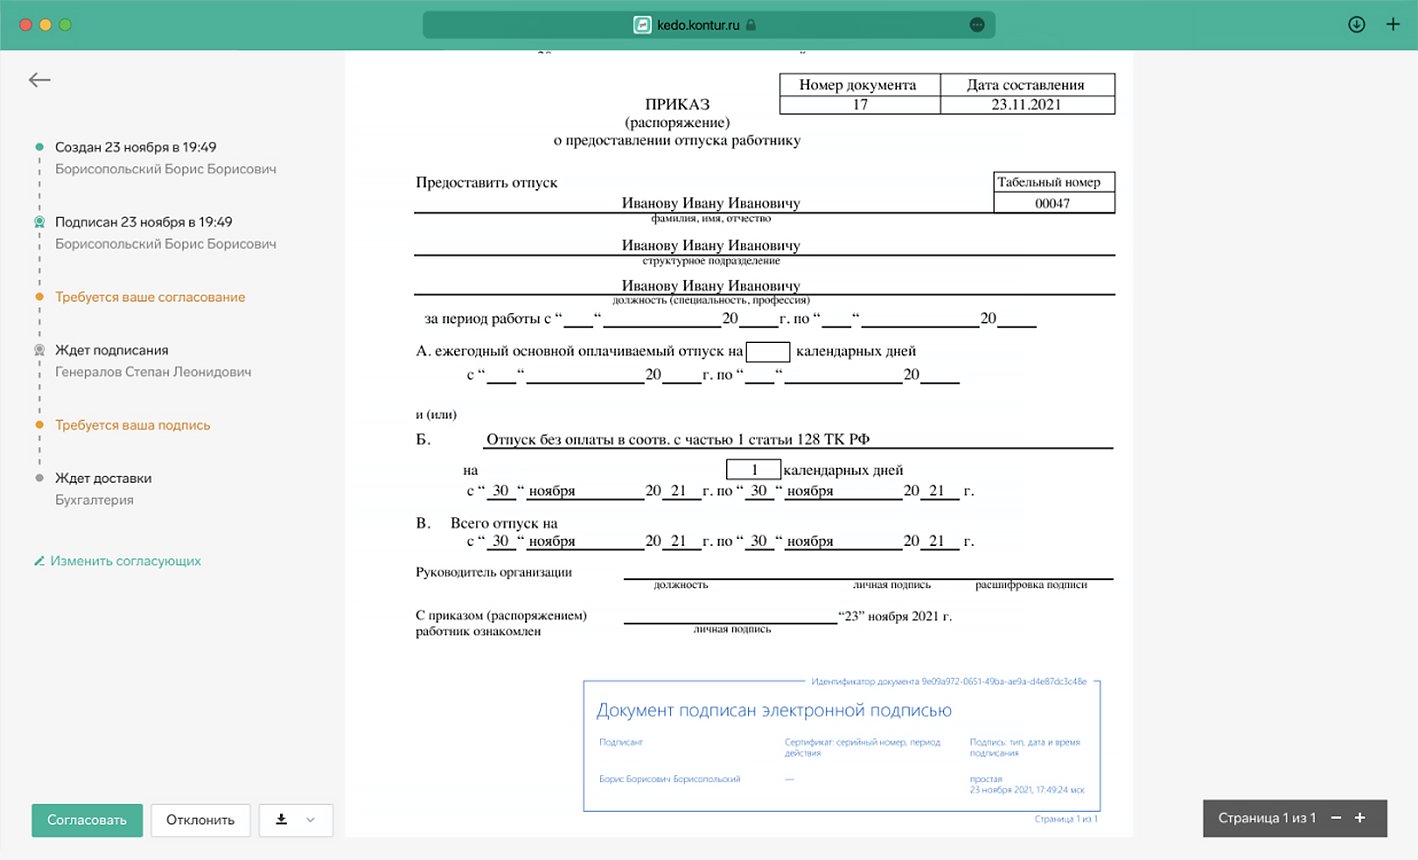Zoom in on the document page

[x=1360, y=818]
